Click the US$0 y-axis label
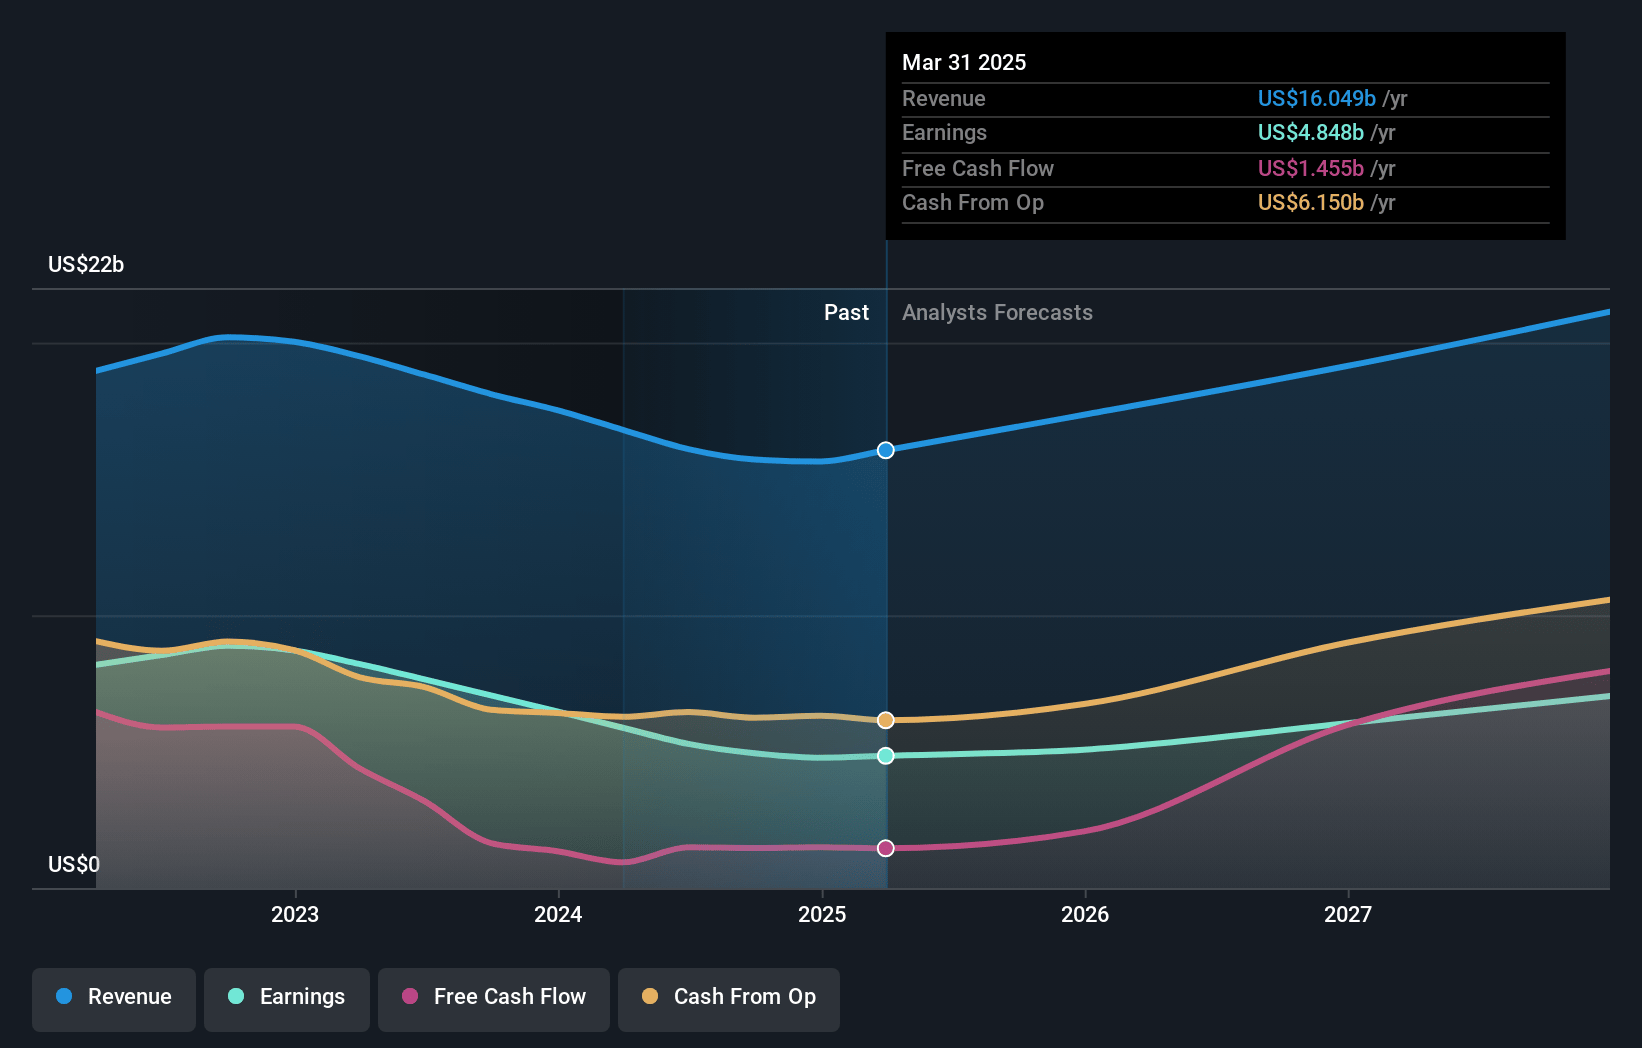 (74, 864)
